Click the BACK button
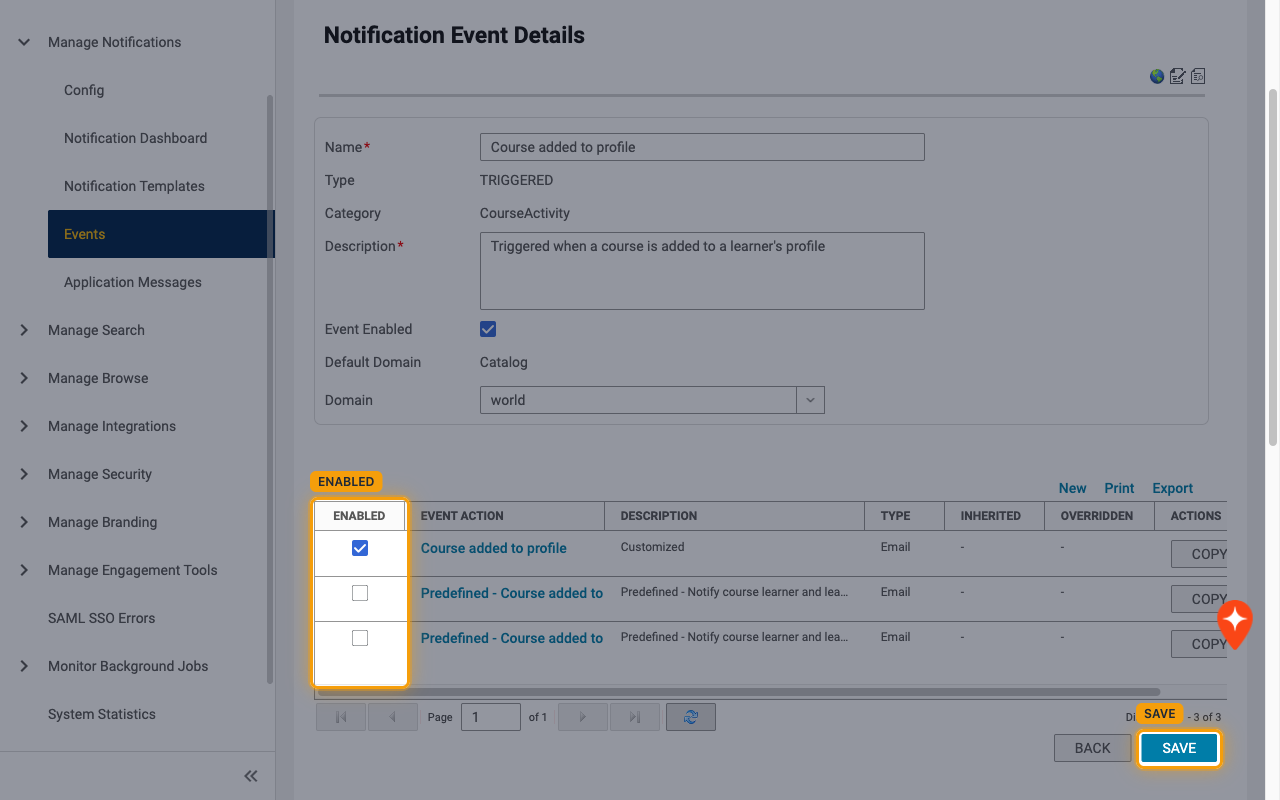This screenshot has height=800, width=1280. click(x=1093, y=748)
